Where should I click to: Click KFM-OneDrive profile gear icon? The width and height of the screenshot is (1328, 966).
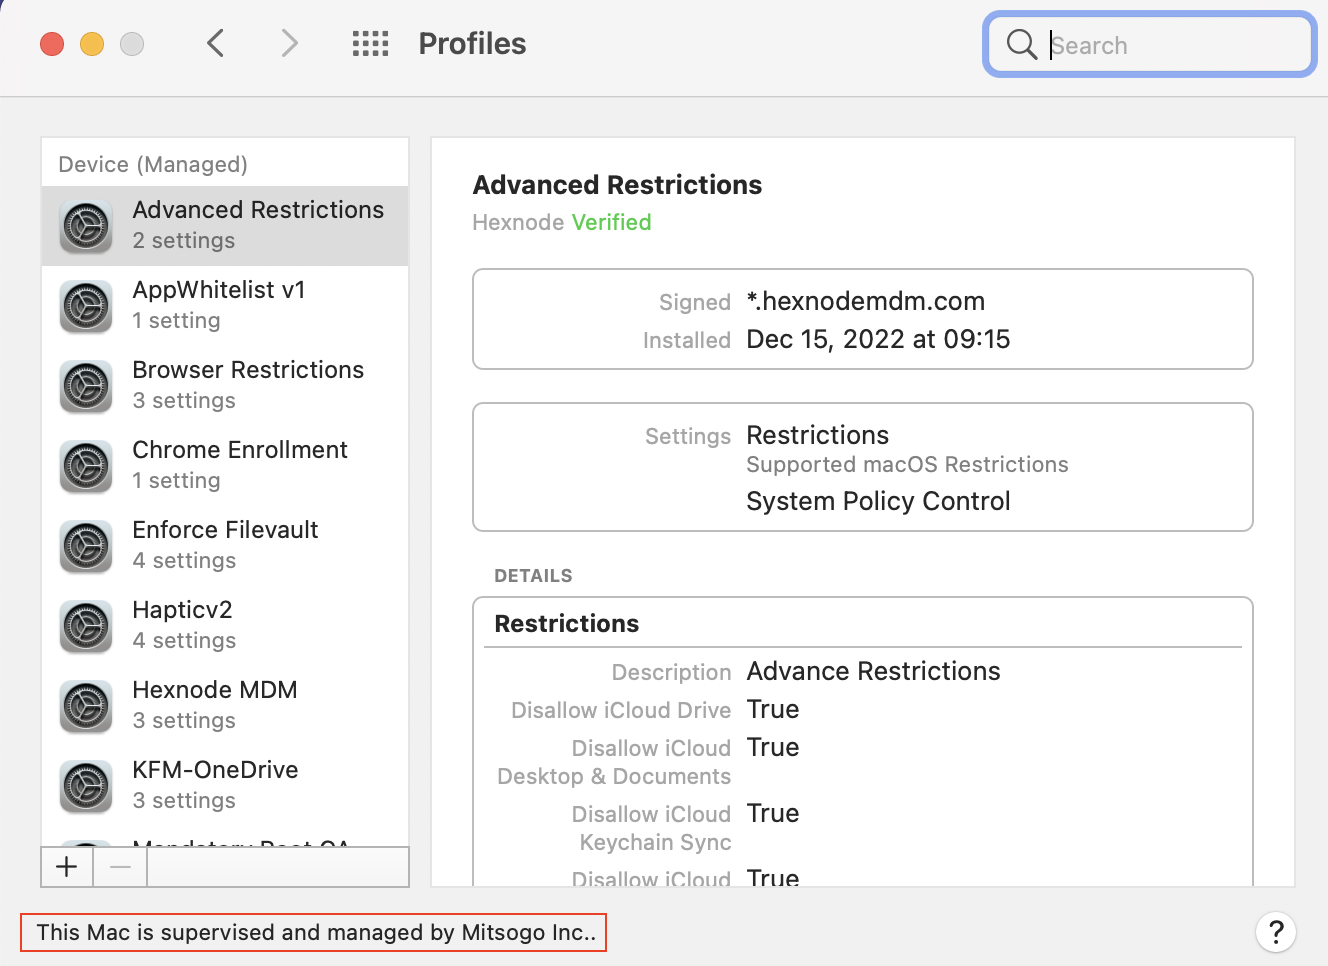86,786
